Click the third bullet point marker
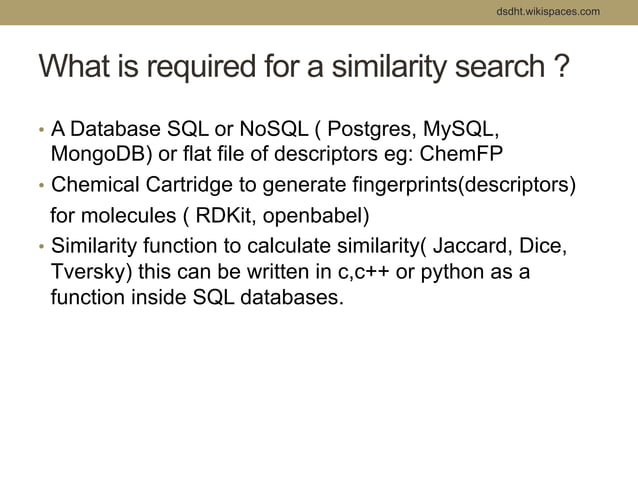The image size is (638, 478). (x=41, y=247)
